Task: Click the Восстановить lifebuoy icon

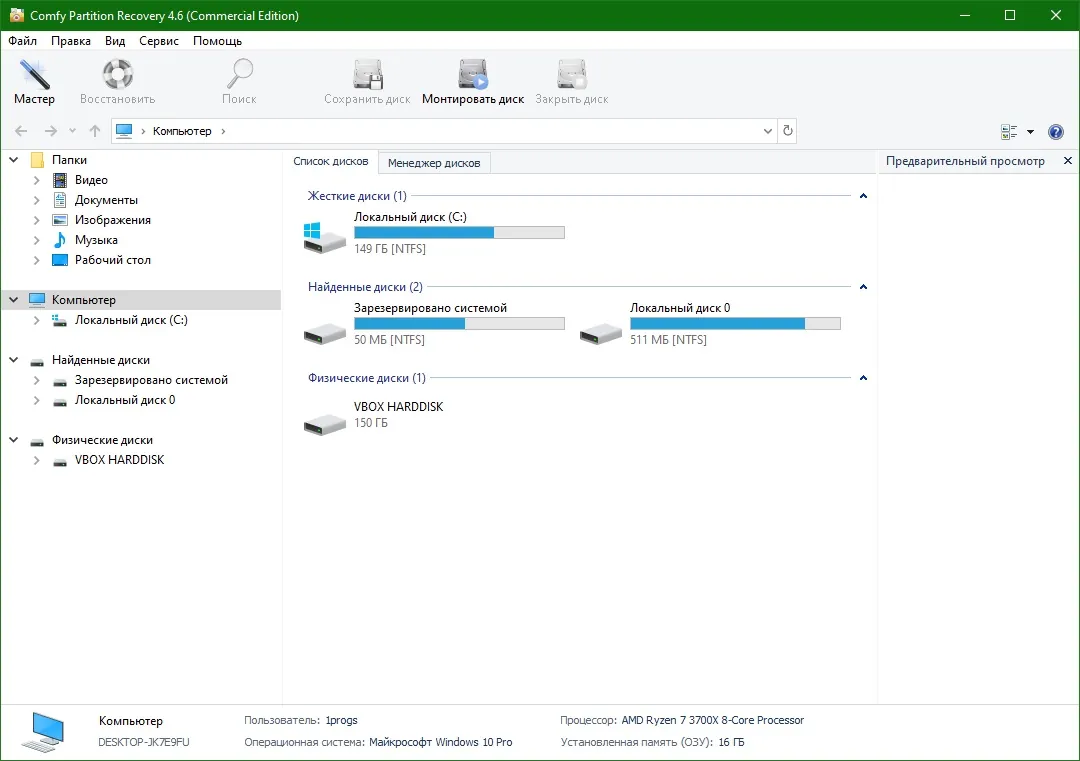Action: coord(118,74)
